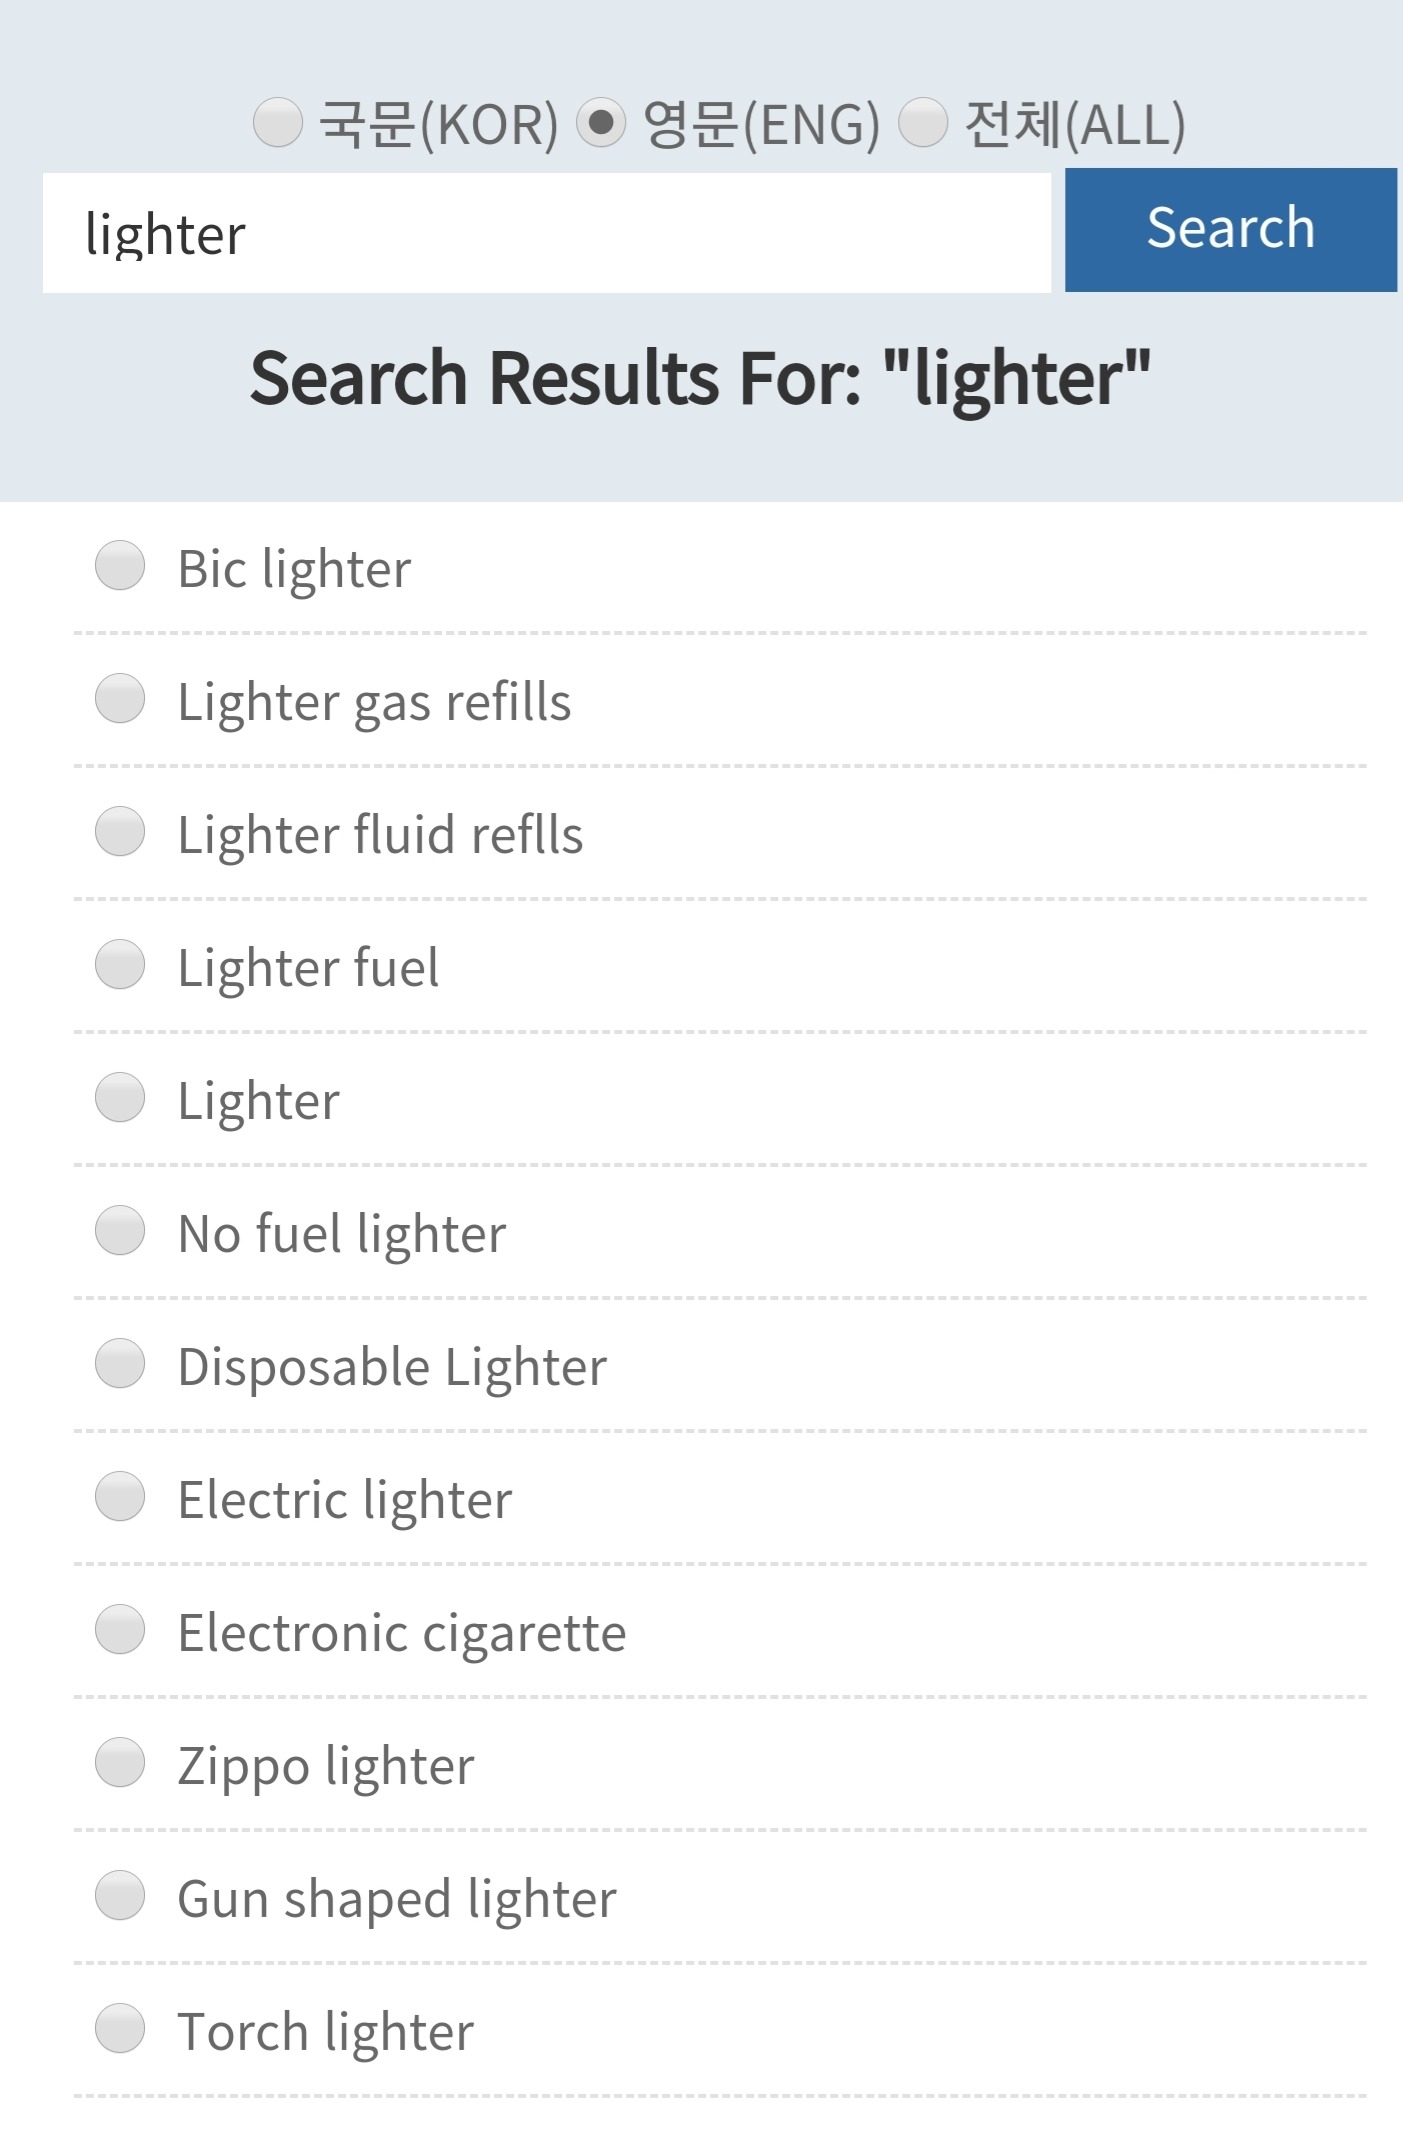Click the "Electronic cigarette" result text
Image resolution: width=1403 pixels, height=2138 pixels.
click(402, 1633)
